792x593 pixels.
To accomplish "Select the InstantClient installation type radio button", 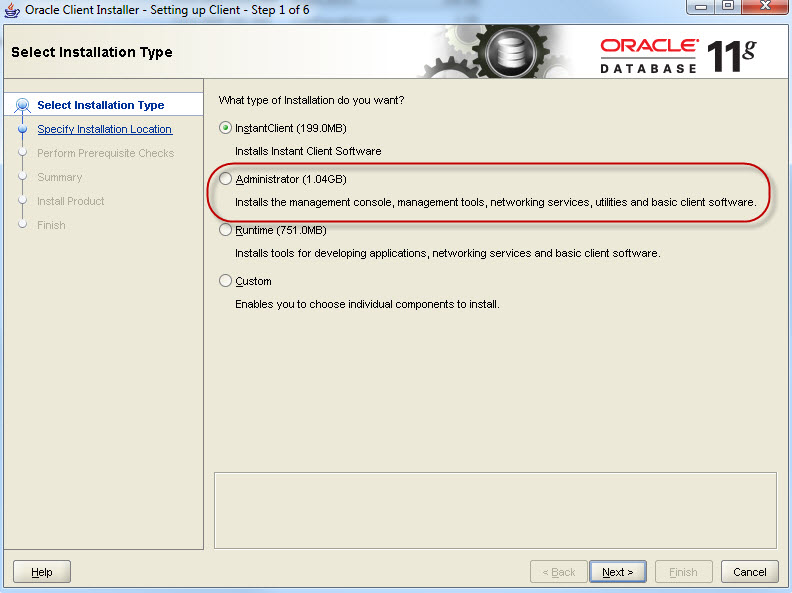I will (225, 128).
